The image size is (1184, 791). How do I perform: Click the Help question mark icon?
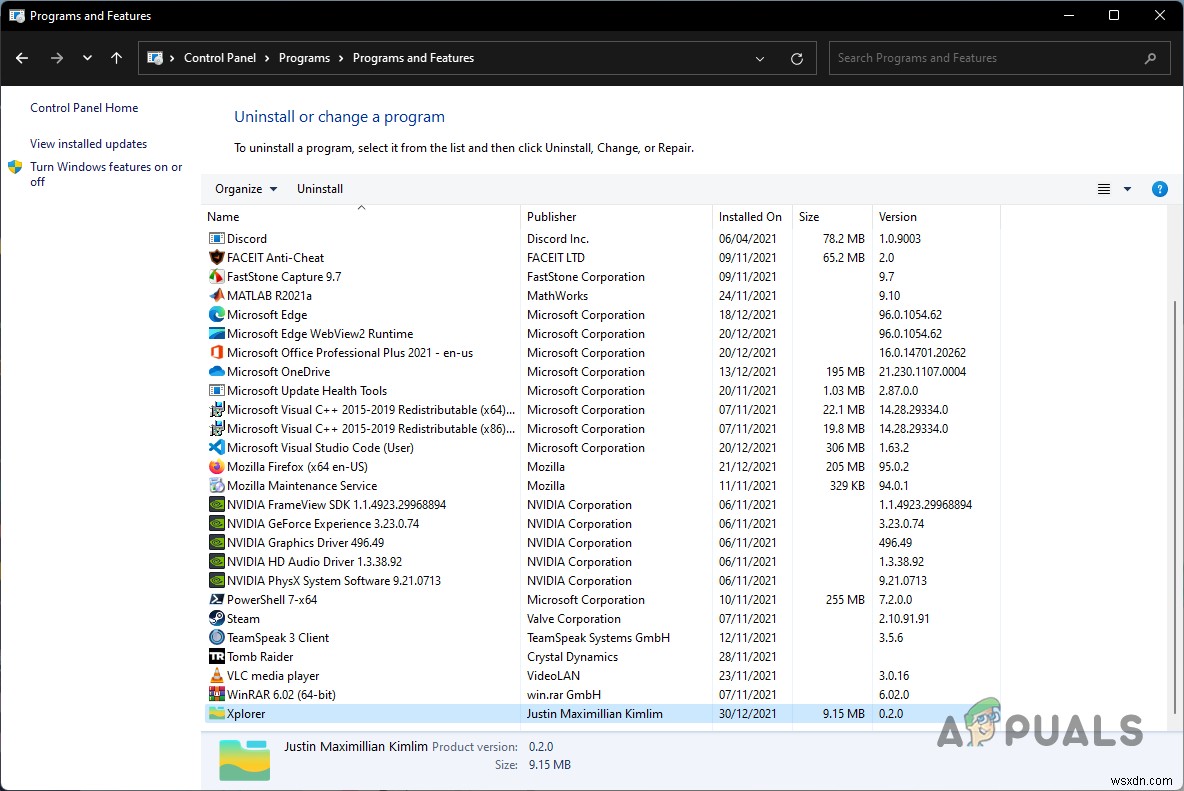click(x=1159, y=188)
